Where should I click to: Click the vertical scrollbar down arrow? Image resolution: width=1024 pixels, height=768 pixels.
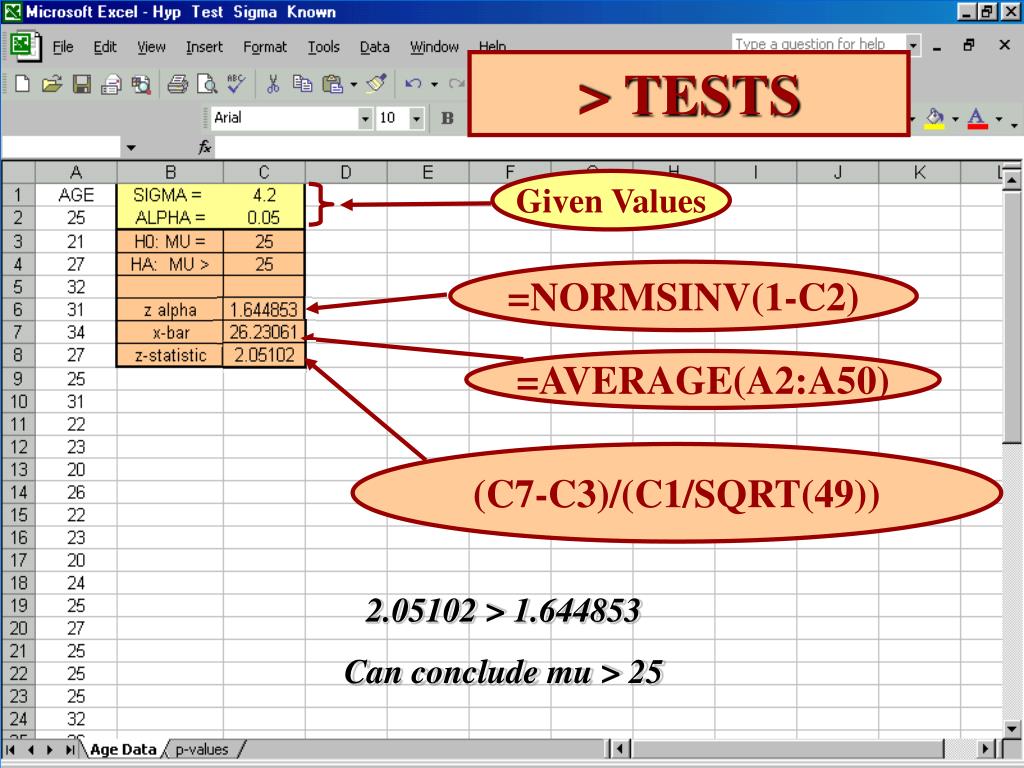[1012, 728]
